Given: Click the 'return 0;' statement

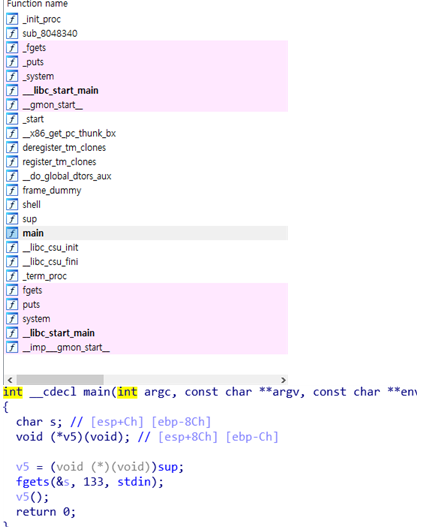Looking at the screenshot, I should [x=46, y=512].
